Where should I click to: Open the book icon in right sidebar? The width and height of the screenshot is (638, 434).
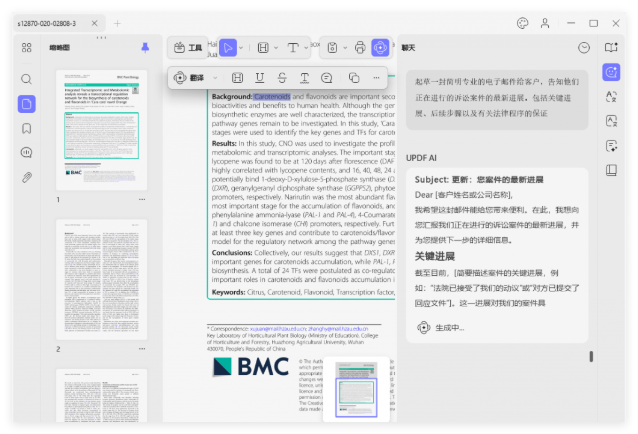[611, 170]
